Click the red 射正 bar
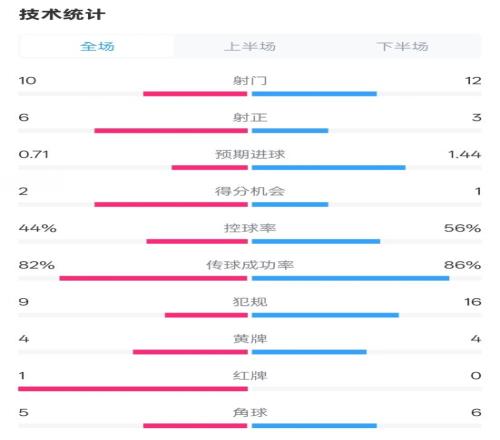 171,131
